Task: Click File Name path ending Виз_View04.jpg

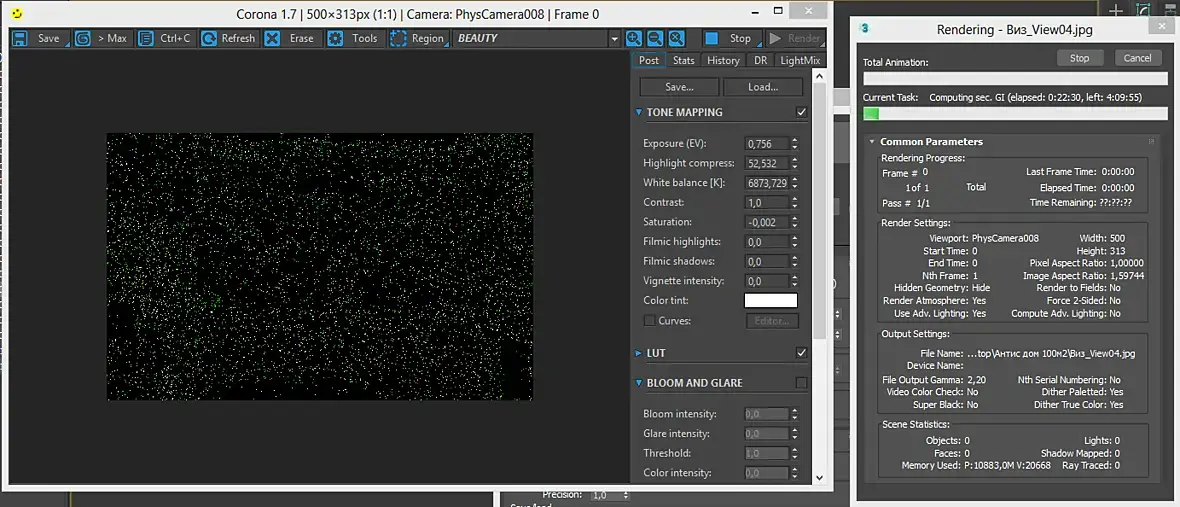Action: pyautogui.click(x=1051, y=353)
